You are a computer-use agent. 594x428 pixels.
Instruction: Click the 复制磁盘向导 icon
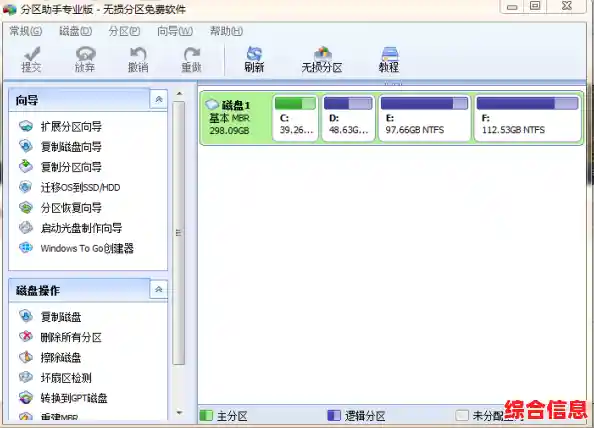(26, 146)
